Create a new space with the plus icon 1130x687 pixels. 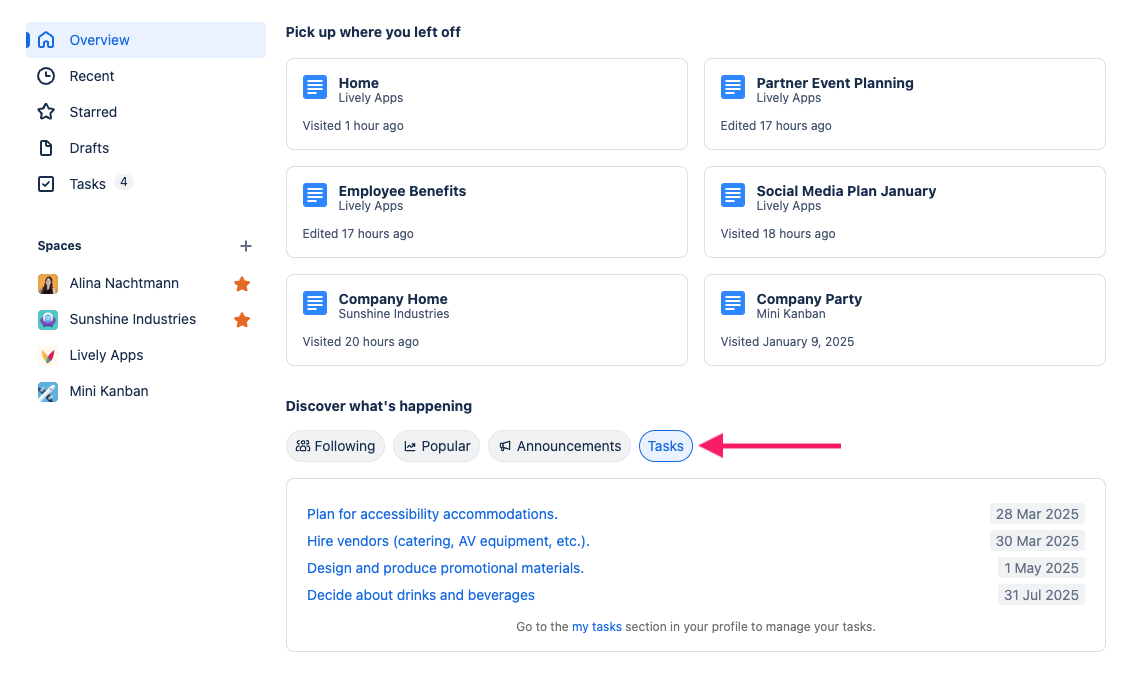point(246,245)
